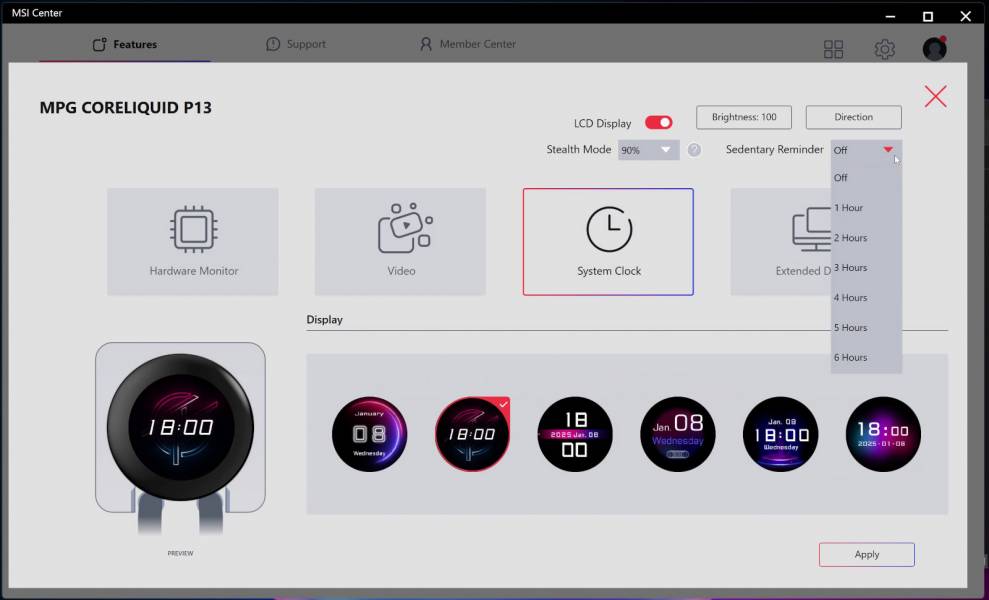Open the Video mode icon
Screen dimensions: 989x600
coord(403,229)
